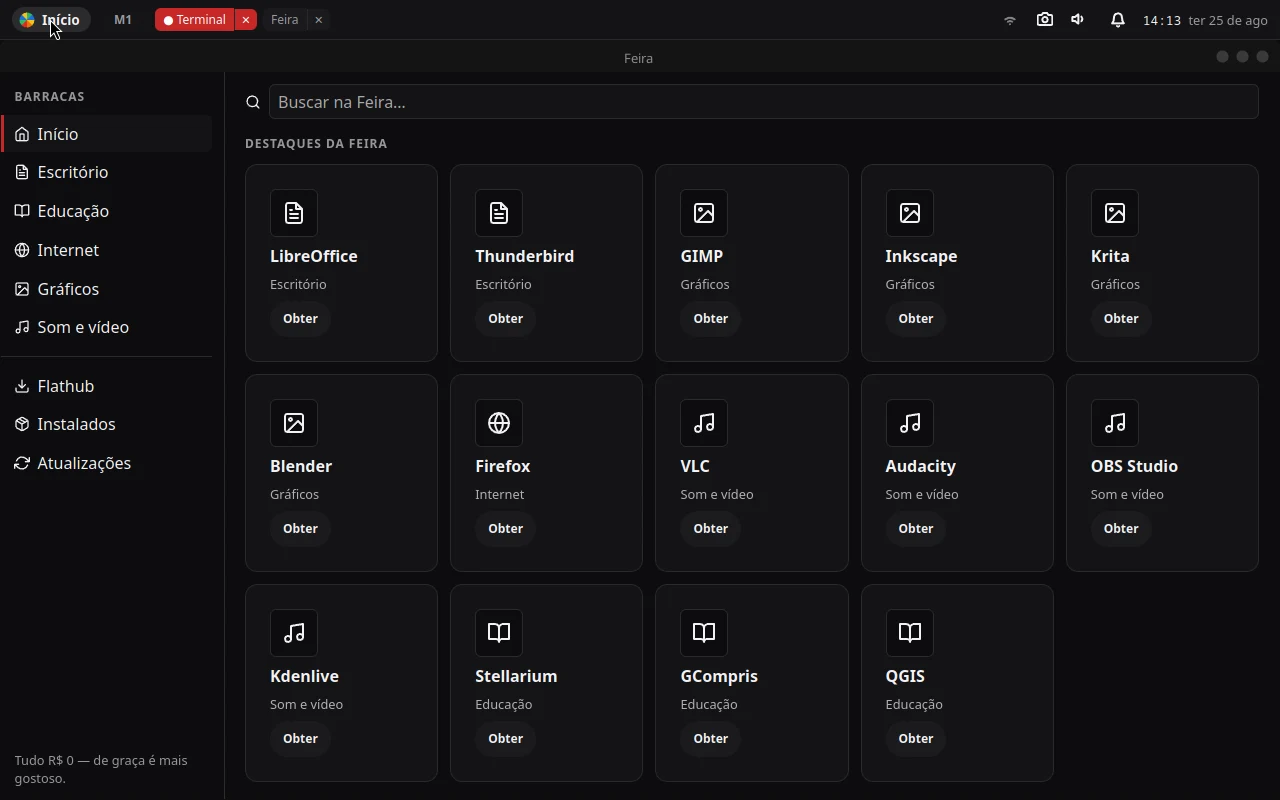Click the OBS Studio music icon

1115,423
